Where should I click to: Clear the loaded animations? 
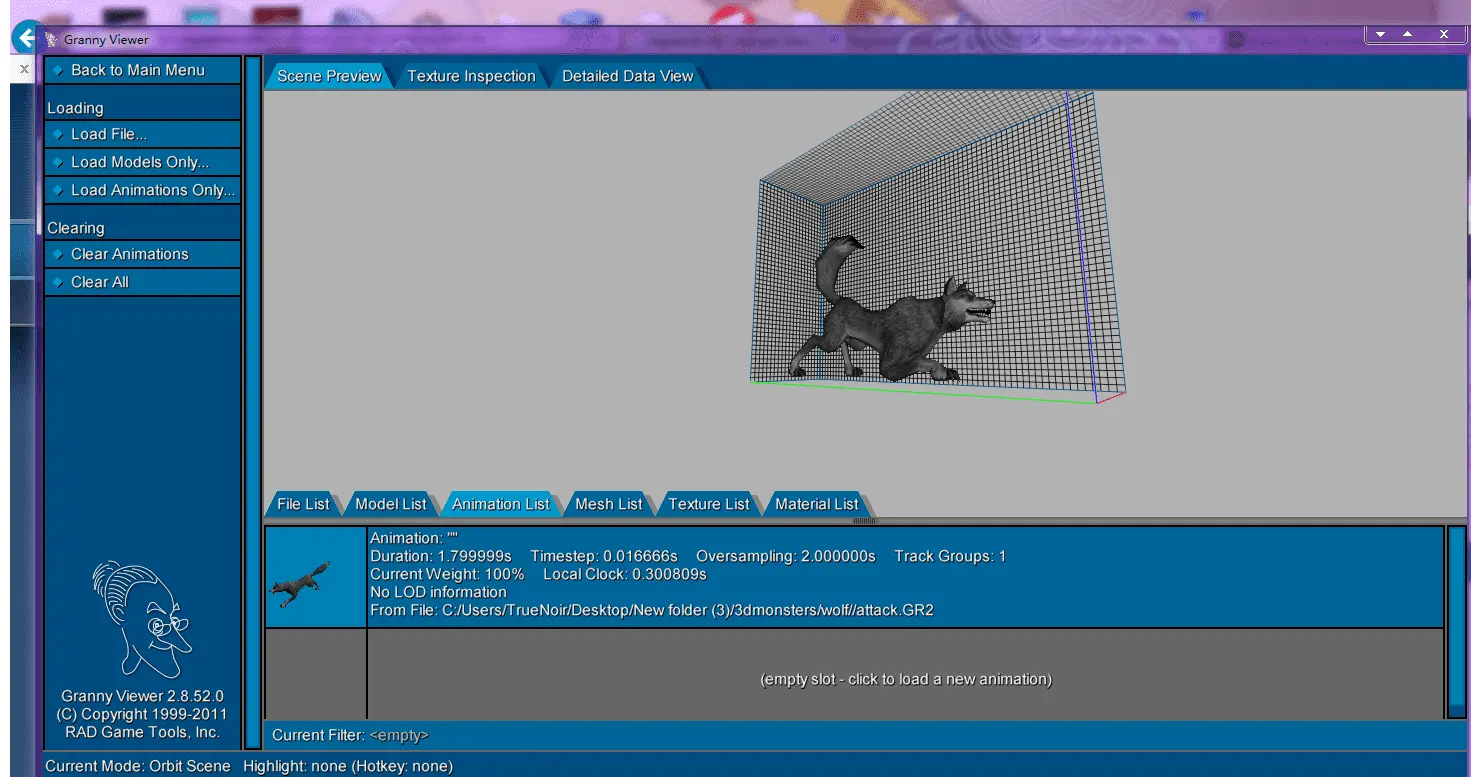coord(142,254)
